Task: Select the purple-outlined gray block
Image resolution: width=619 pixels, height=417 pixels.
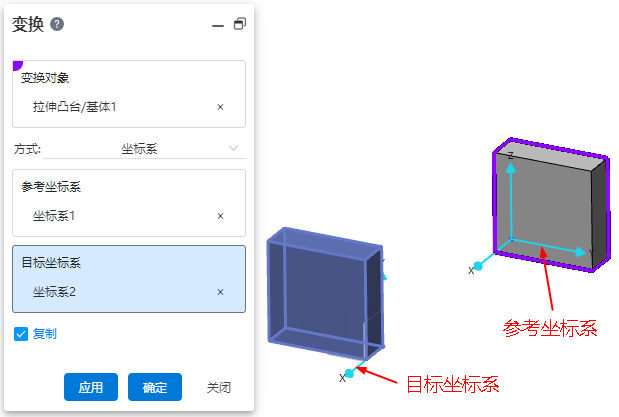Action: 551,205
